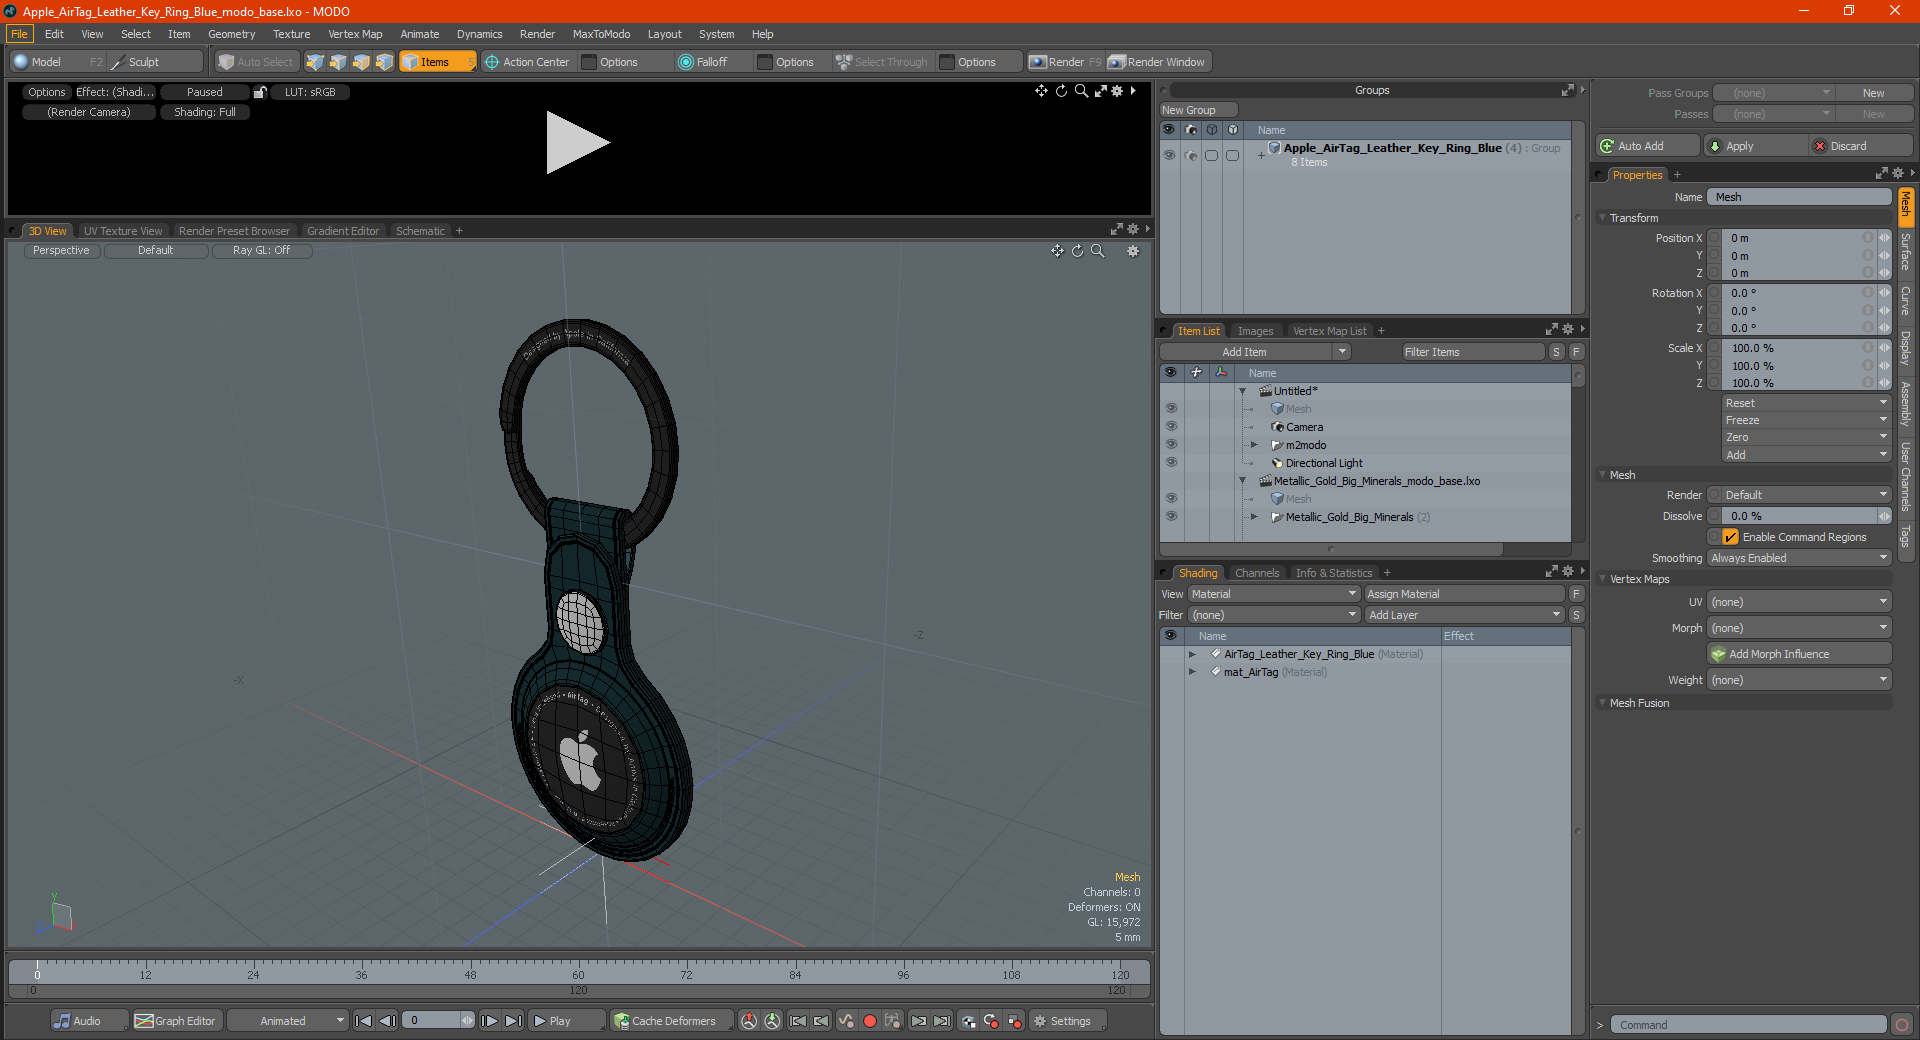Expand Metallic_Gold_Big_Minerals item
This screenshot has width=1920, height=1040.
click(x=1254, y=517)
